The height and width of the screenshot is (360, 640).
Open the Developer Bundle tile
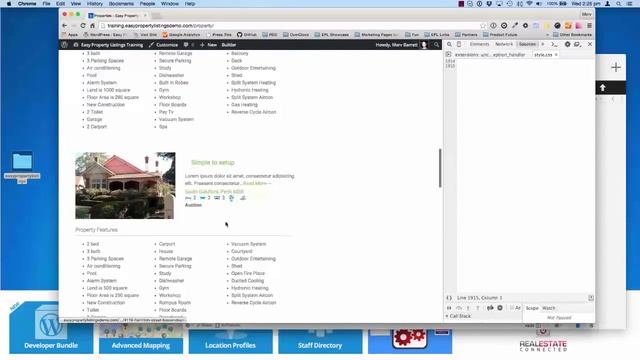click(51, 327)
